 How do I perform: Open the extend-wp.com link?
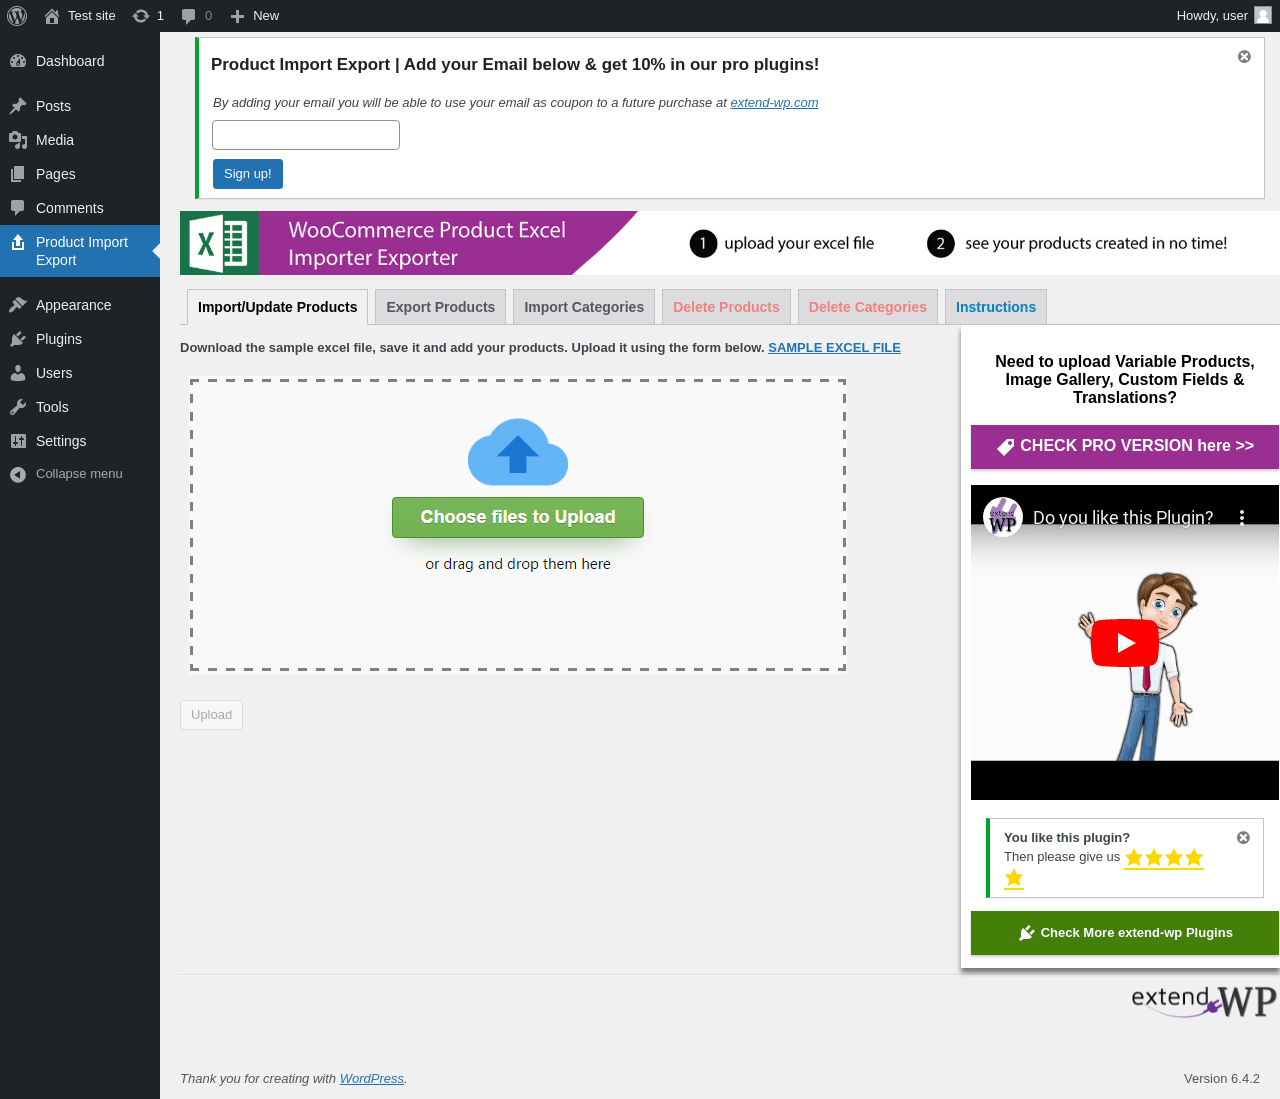774,103
